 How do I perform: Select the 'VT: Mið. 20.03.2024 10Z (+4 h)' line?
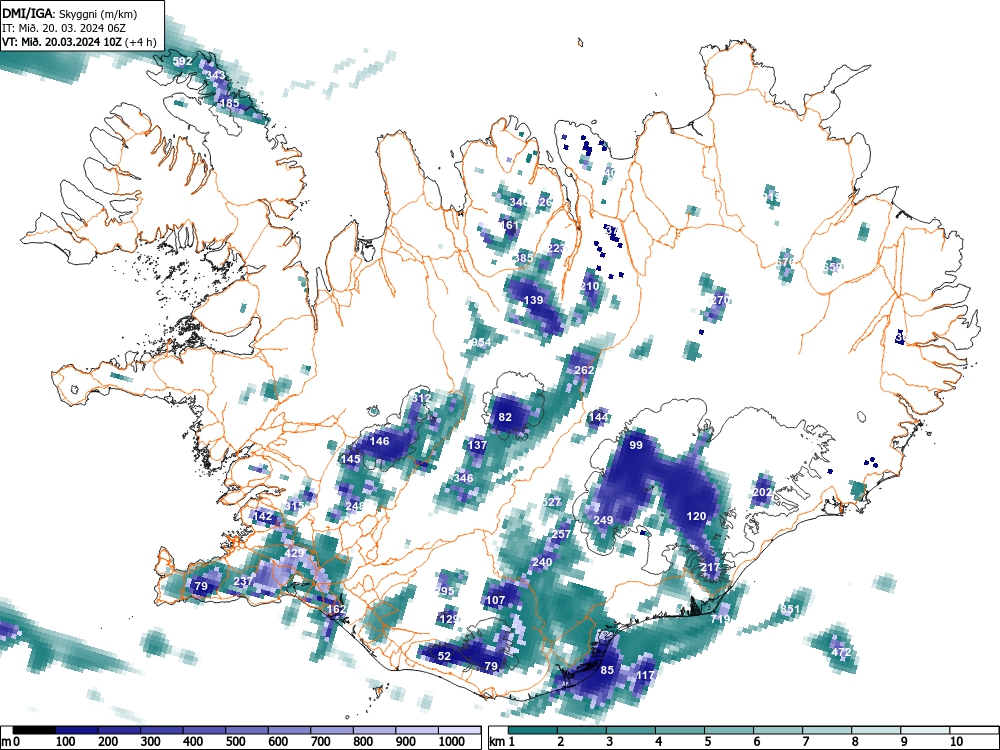point(78,42)
